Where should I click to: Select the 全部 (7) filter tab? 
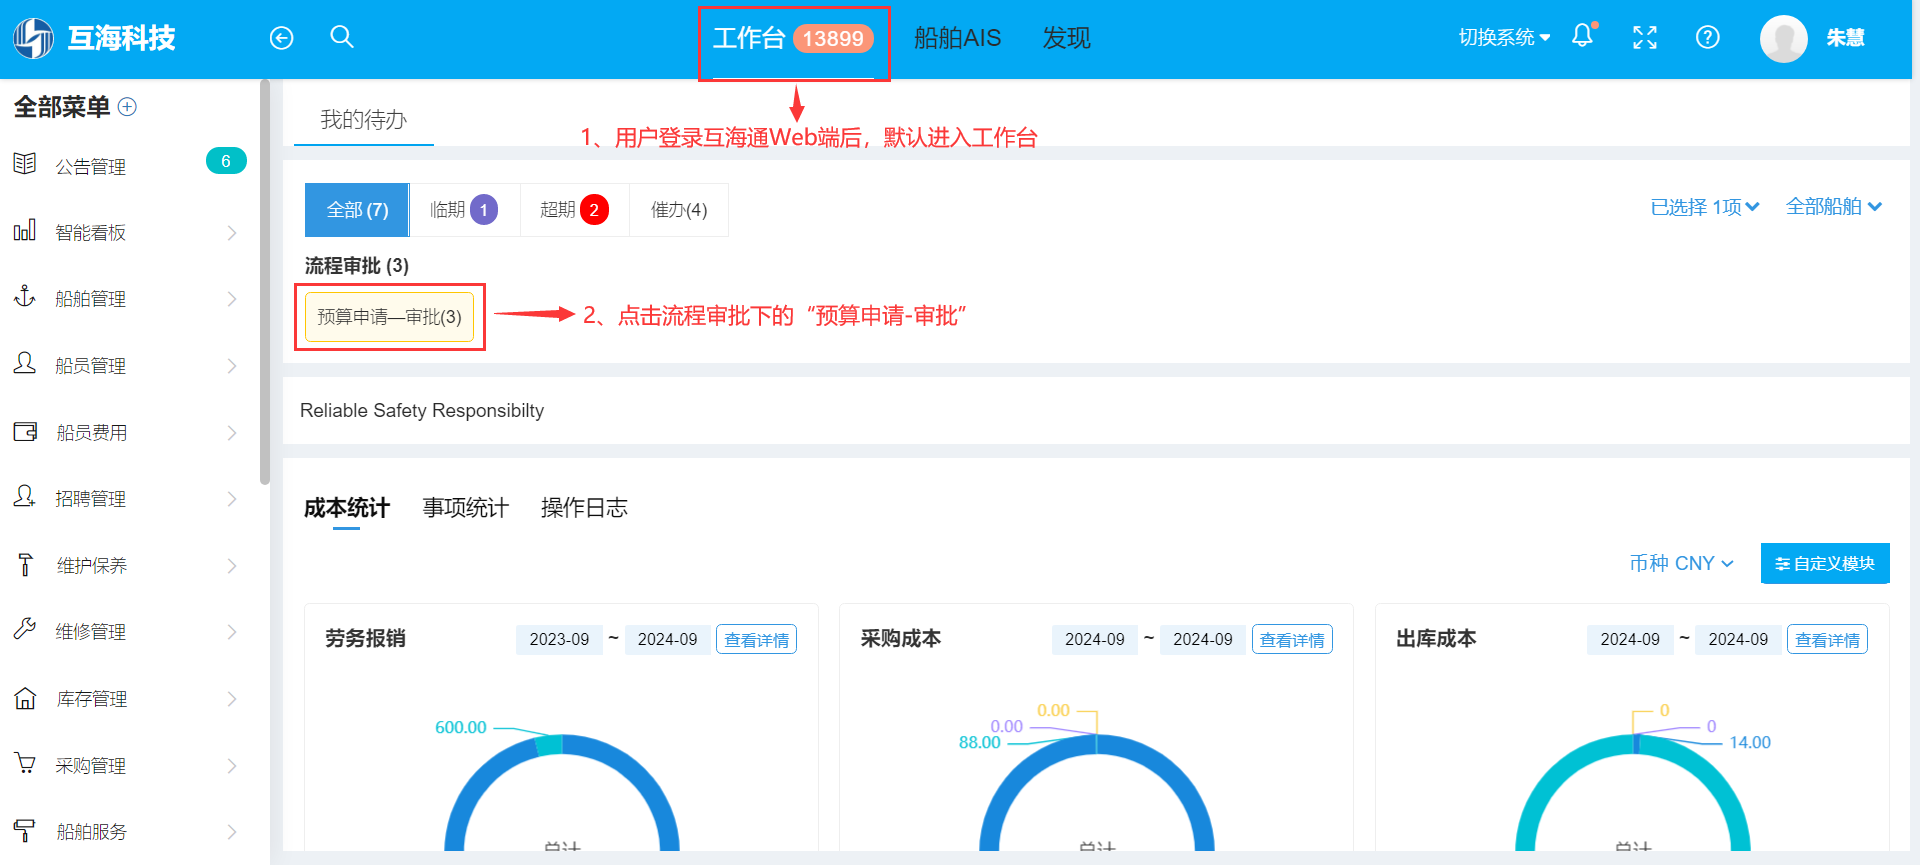coord(357,210)
